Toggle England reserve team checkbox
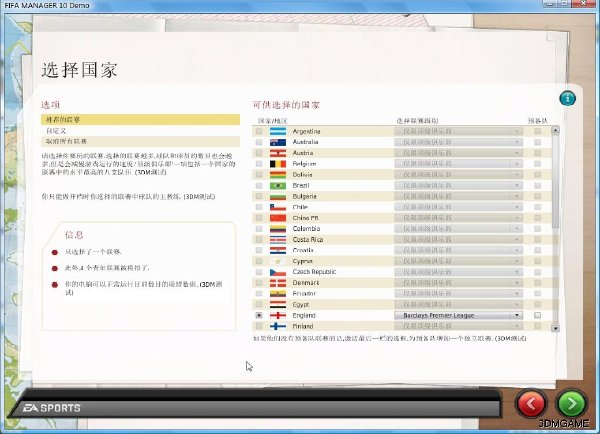This screenshot has height=434, width=600. (x=538, y=315)
